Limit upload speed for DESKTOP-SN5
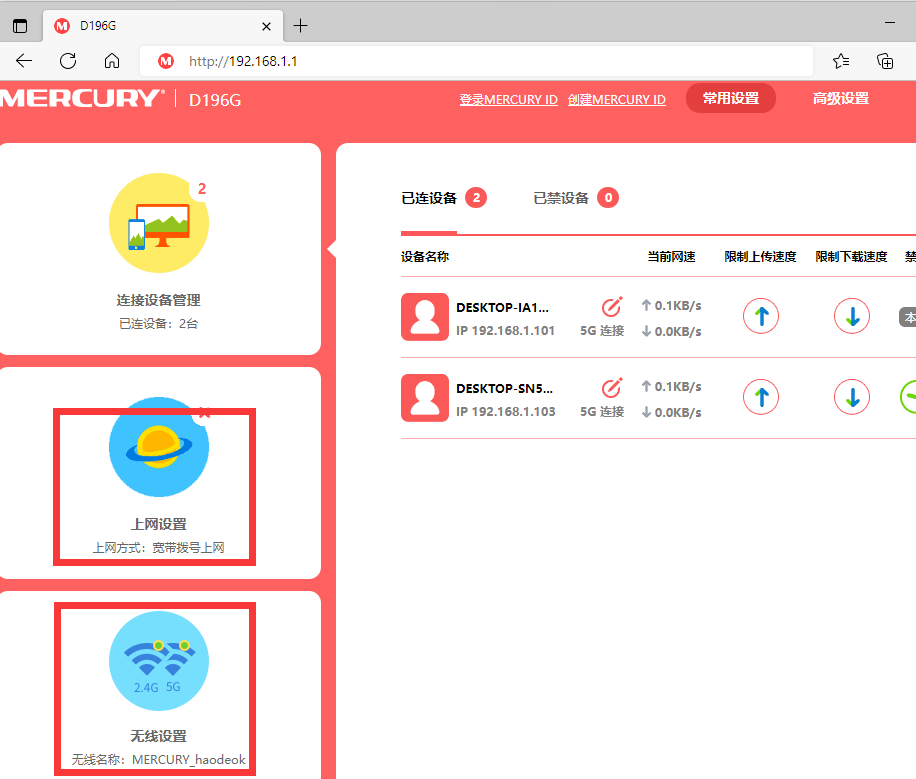This screenshot has height=779, width=916. point(761,397)
